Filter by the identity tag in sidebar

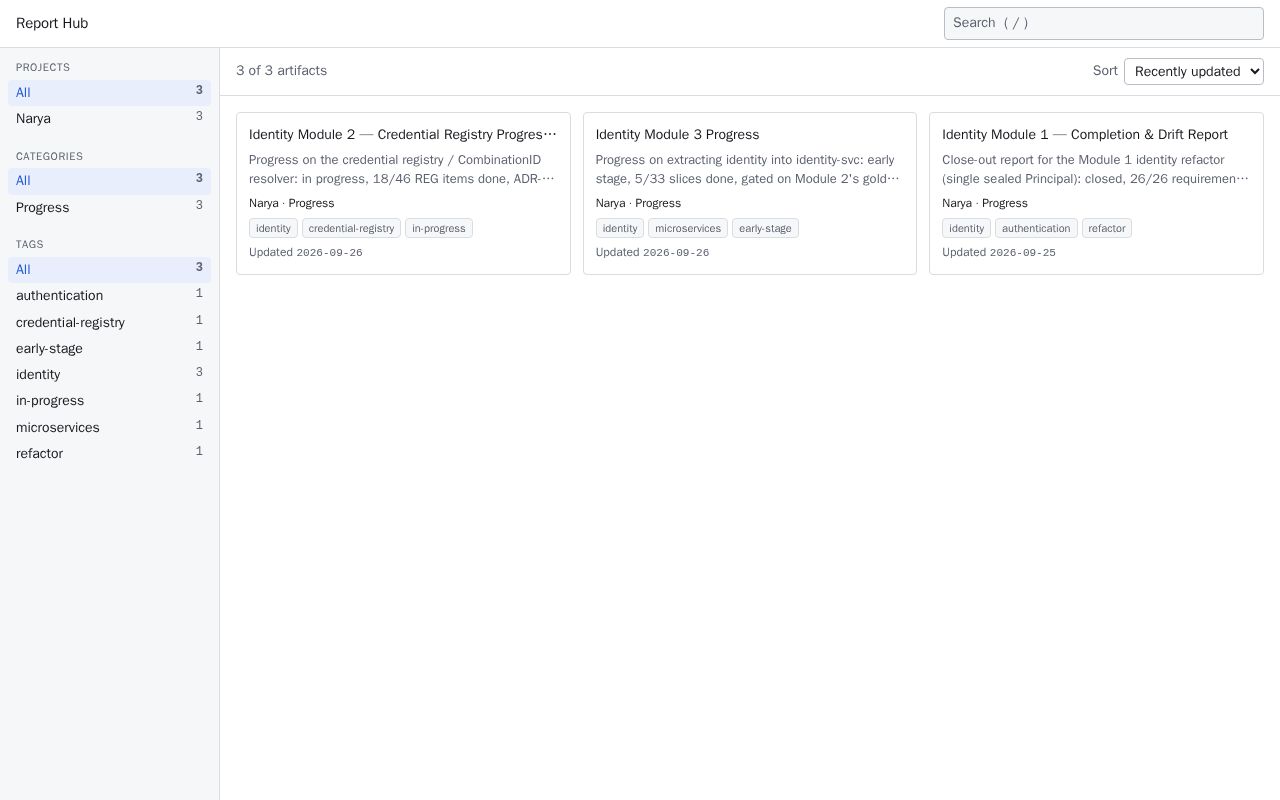109,374
